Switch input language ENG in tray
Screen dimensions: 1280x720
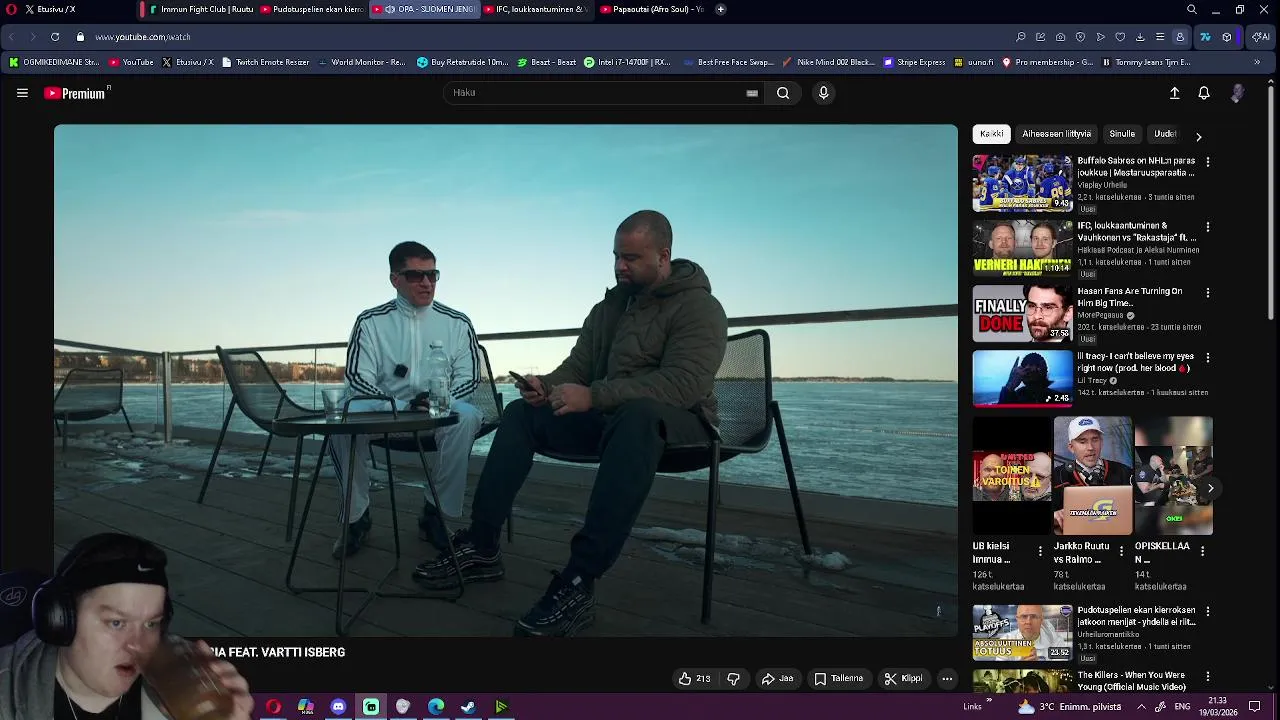1182,707
